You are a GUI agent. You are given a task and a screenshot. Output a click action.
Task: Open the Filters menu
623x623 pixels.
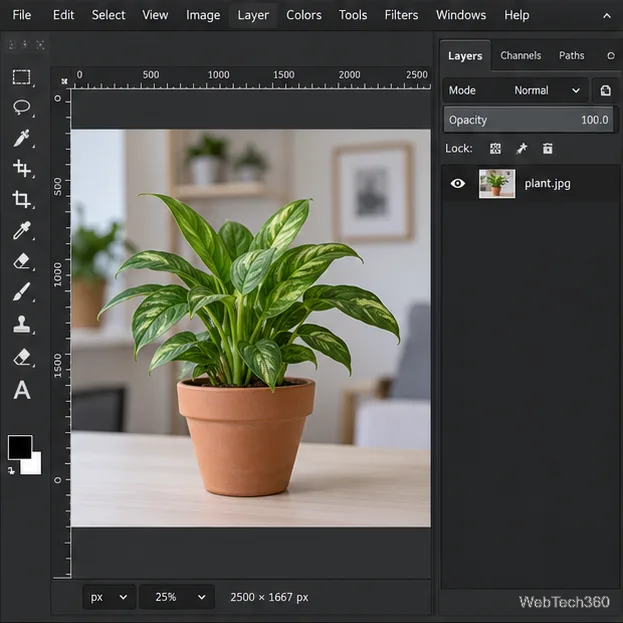coord(401,15)
